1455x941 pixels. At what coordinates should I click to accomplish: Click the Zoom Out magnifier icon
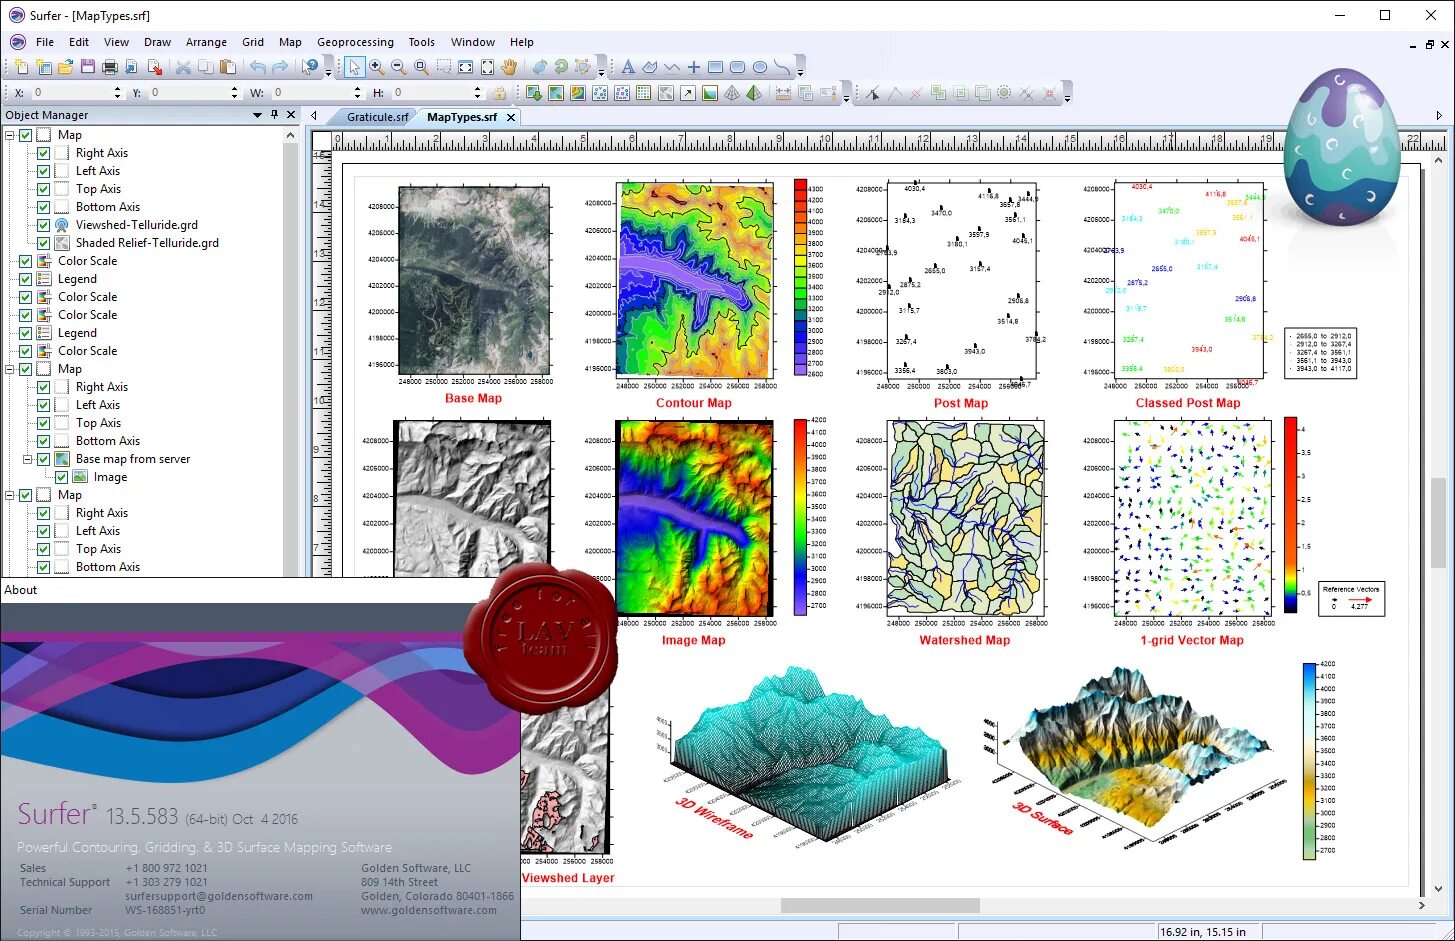click(x=398, y=67)
